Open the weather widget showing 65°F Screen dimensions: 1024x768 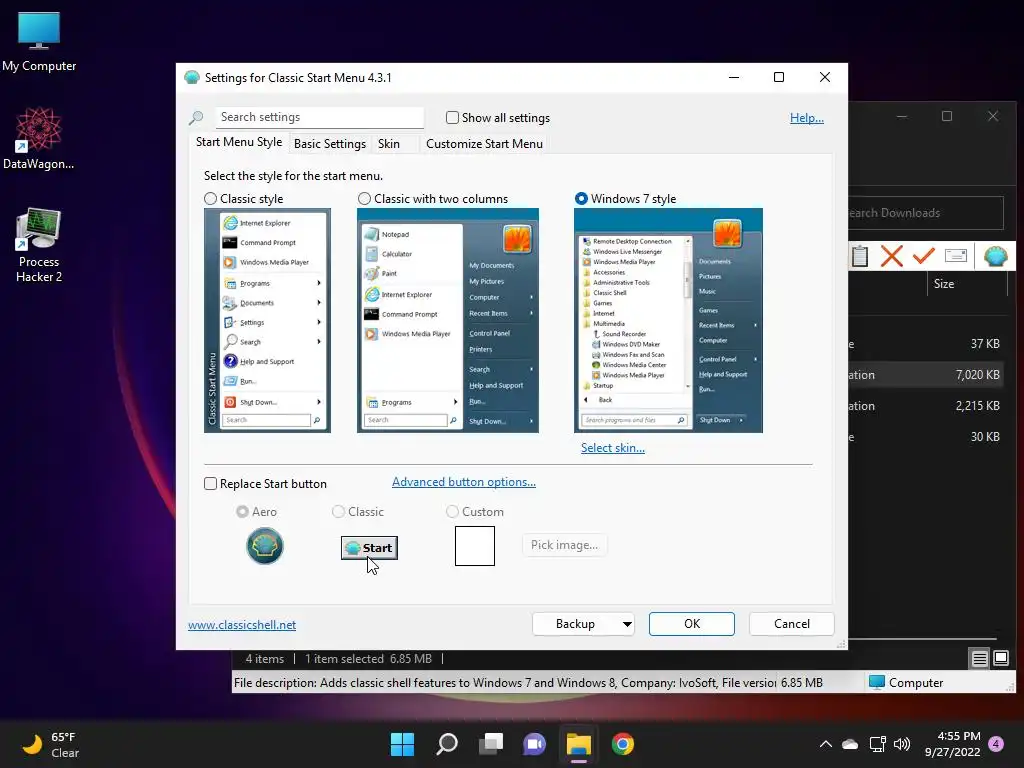point(51,744)
